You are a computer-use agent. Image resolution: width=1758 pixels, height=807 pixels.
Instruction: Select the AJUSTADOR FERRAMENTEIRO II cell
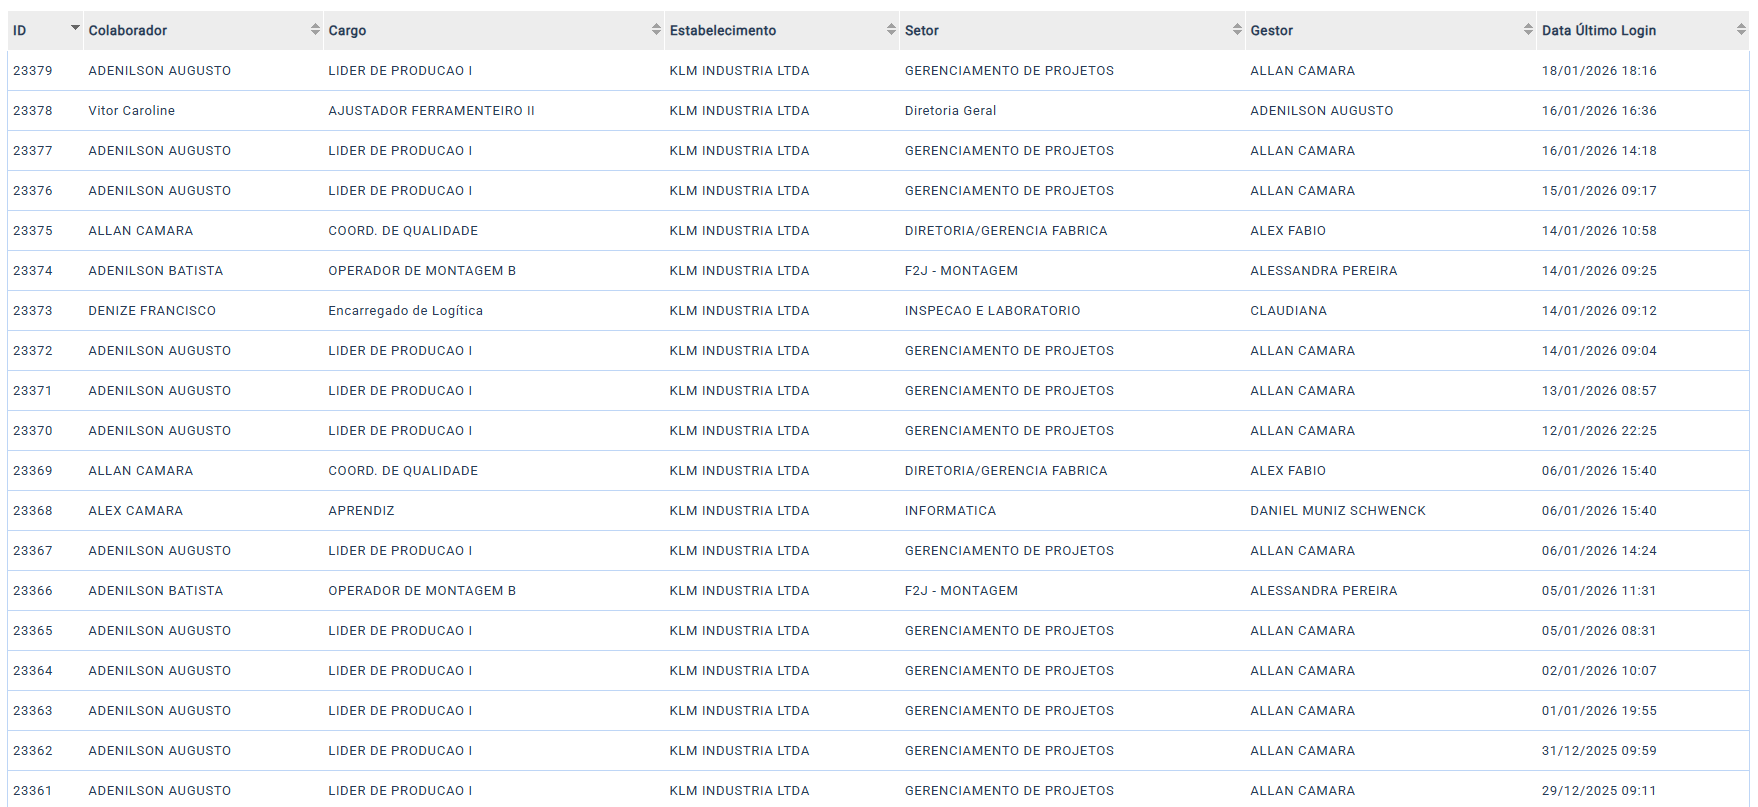point(431,111)
